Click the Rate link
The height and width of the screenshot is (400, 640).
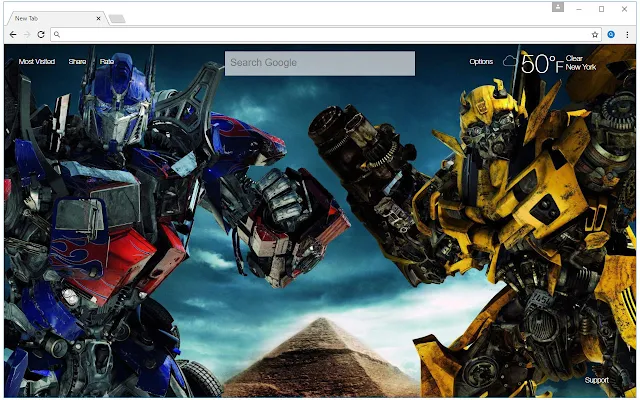(107, 62)
